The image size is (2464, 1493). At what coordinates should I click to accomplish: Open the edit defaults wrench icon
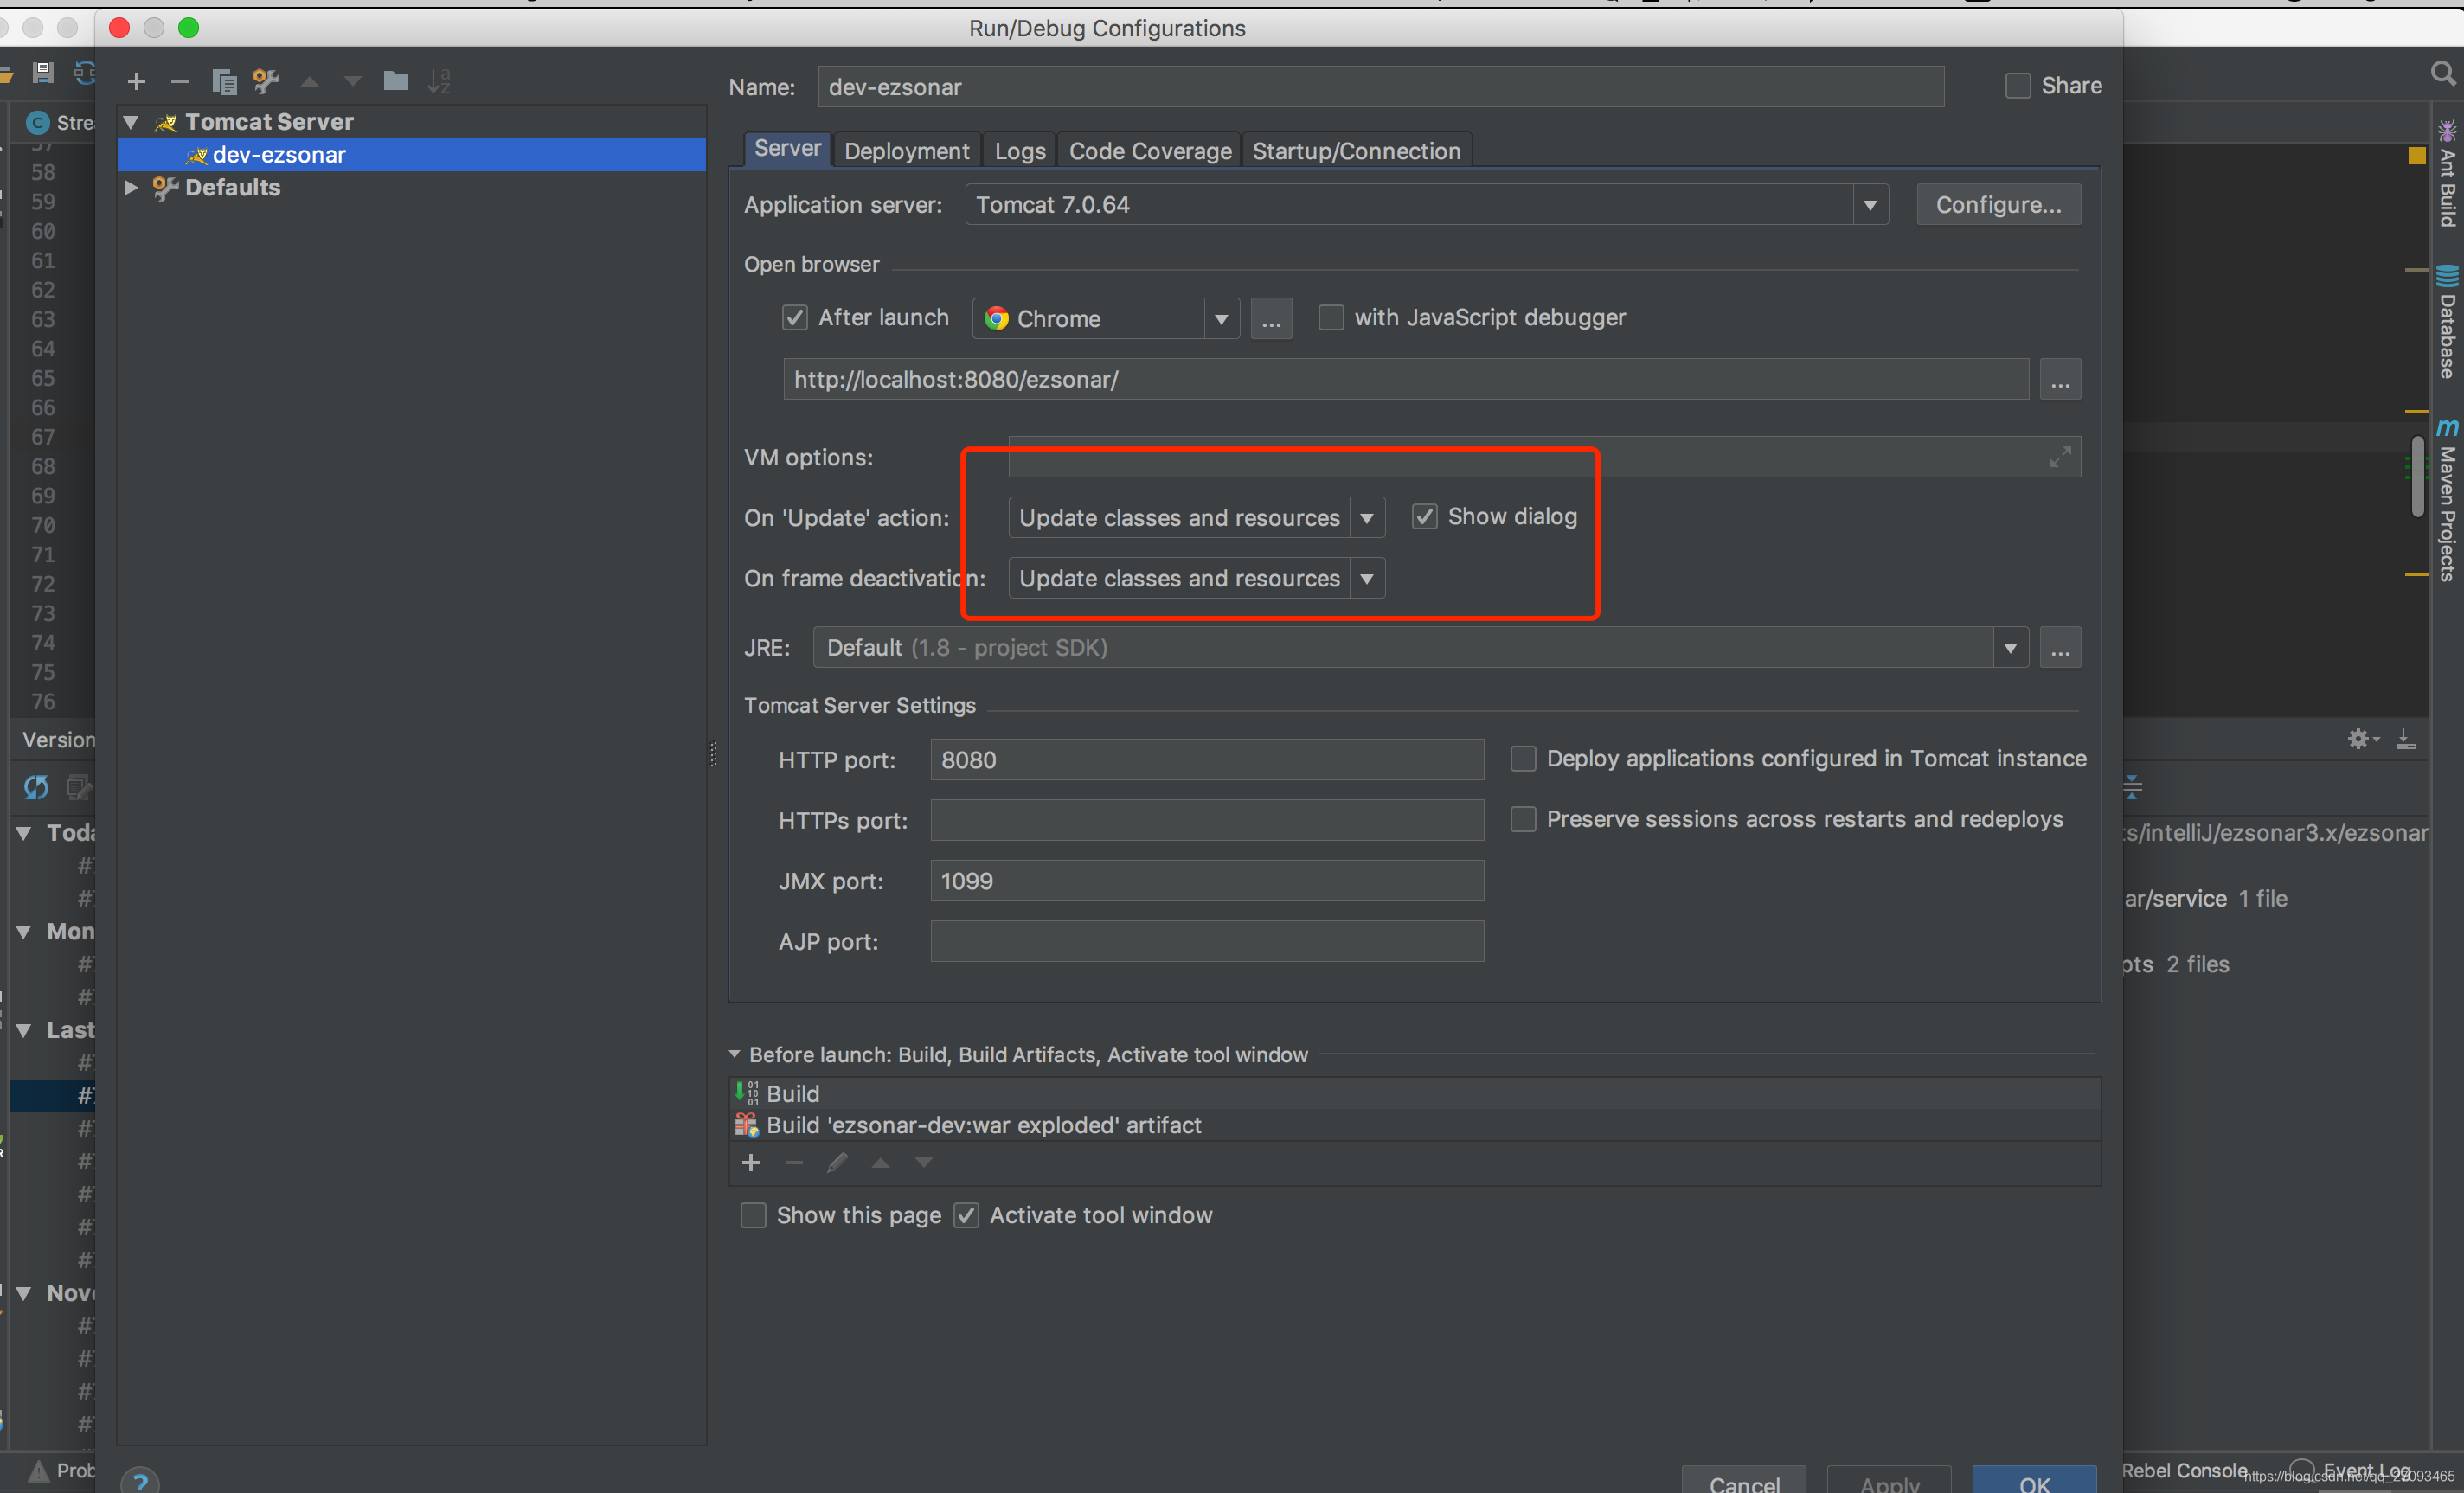tap(266, 81)
